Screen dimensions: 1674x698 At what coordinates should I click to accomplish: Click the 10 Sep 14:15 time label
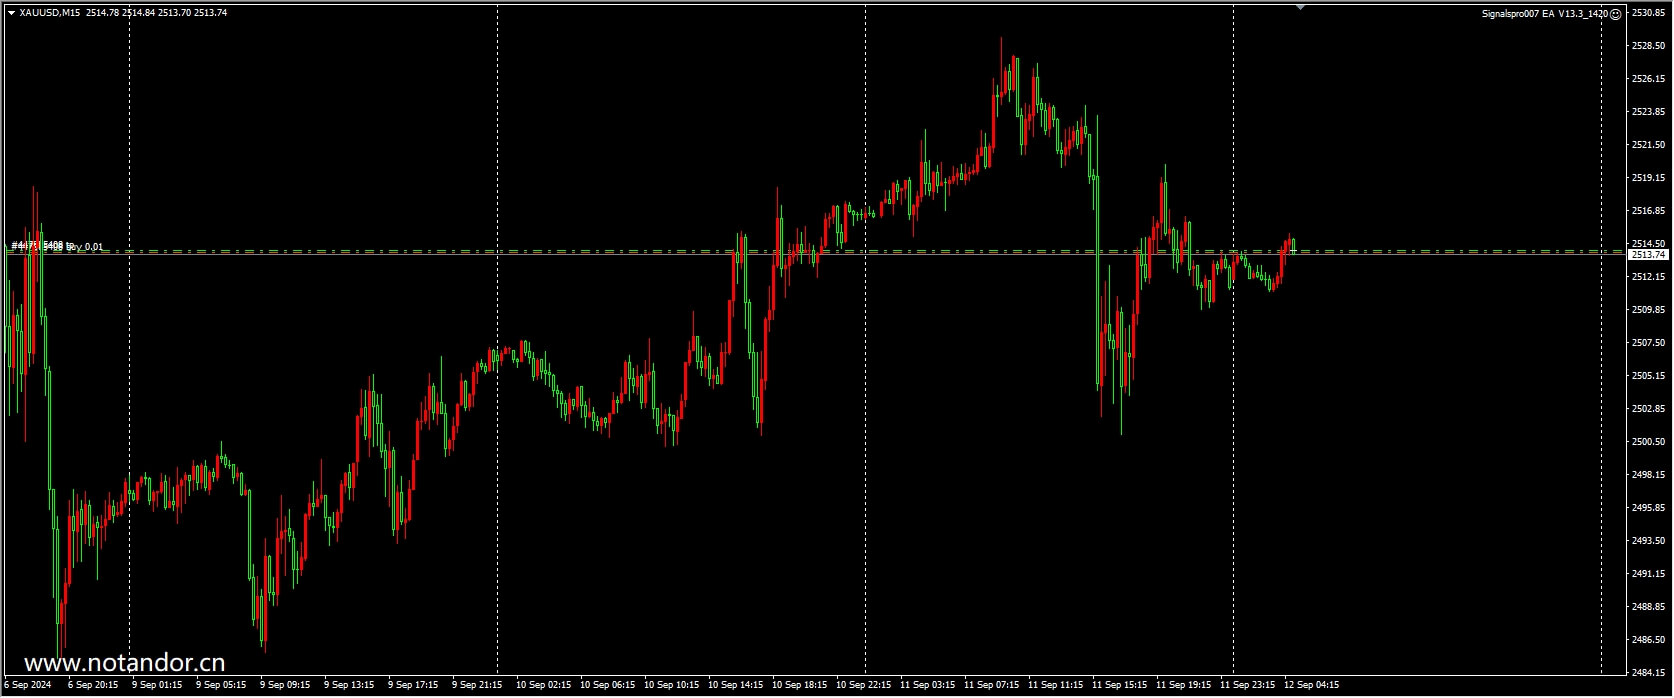pos(736,686)
